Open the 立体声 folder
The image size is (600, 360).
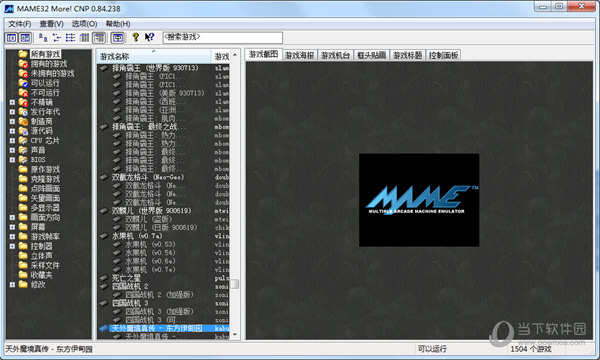click(41, 256)
